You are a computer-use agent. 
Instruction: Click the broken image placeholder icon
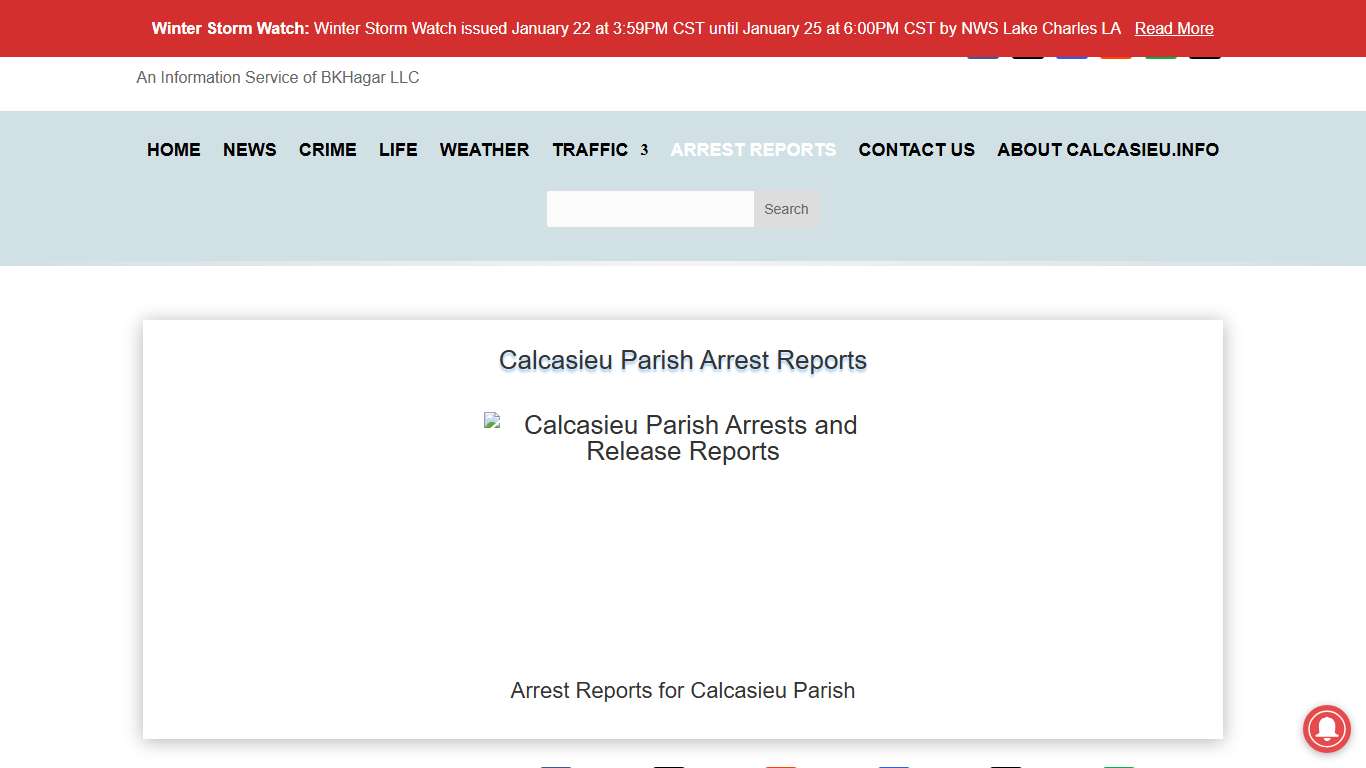coord(491,421)
